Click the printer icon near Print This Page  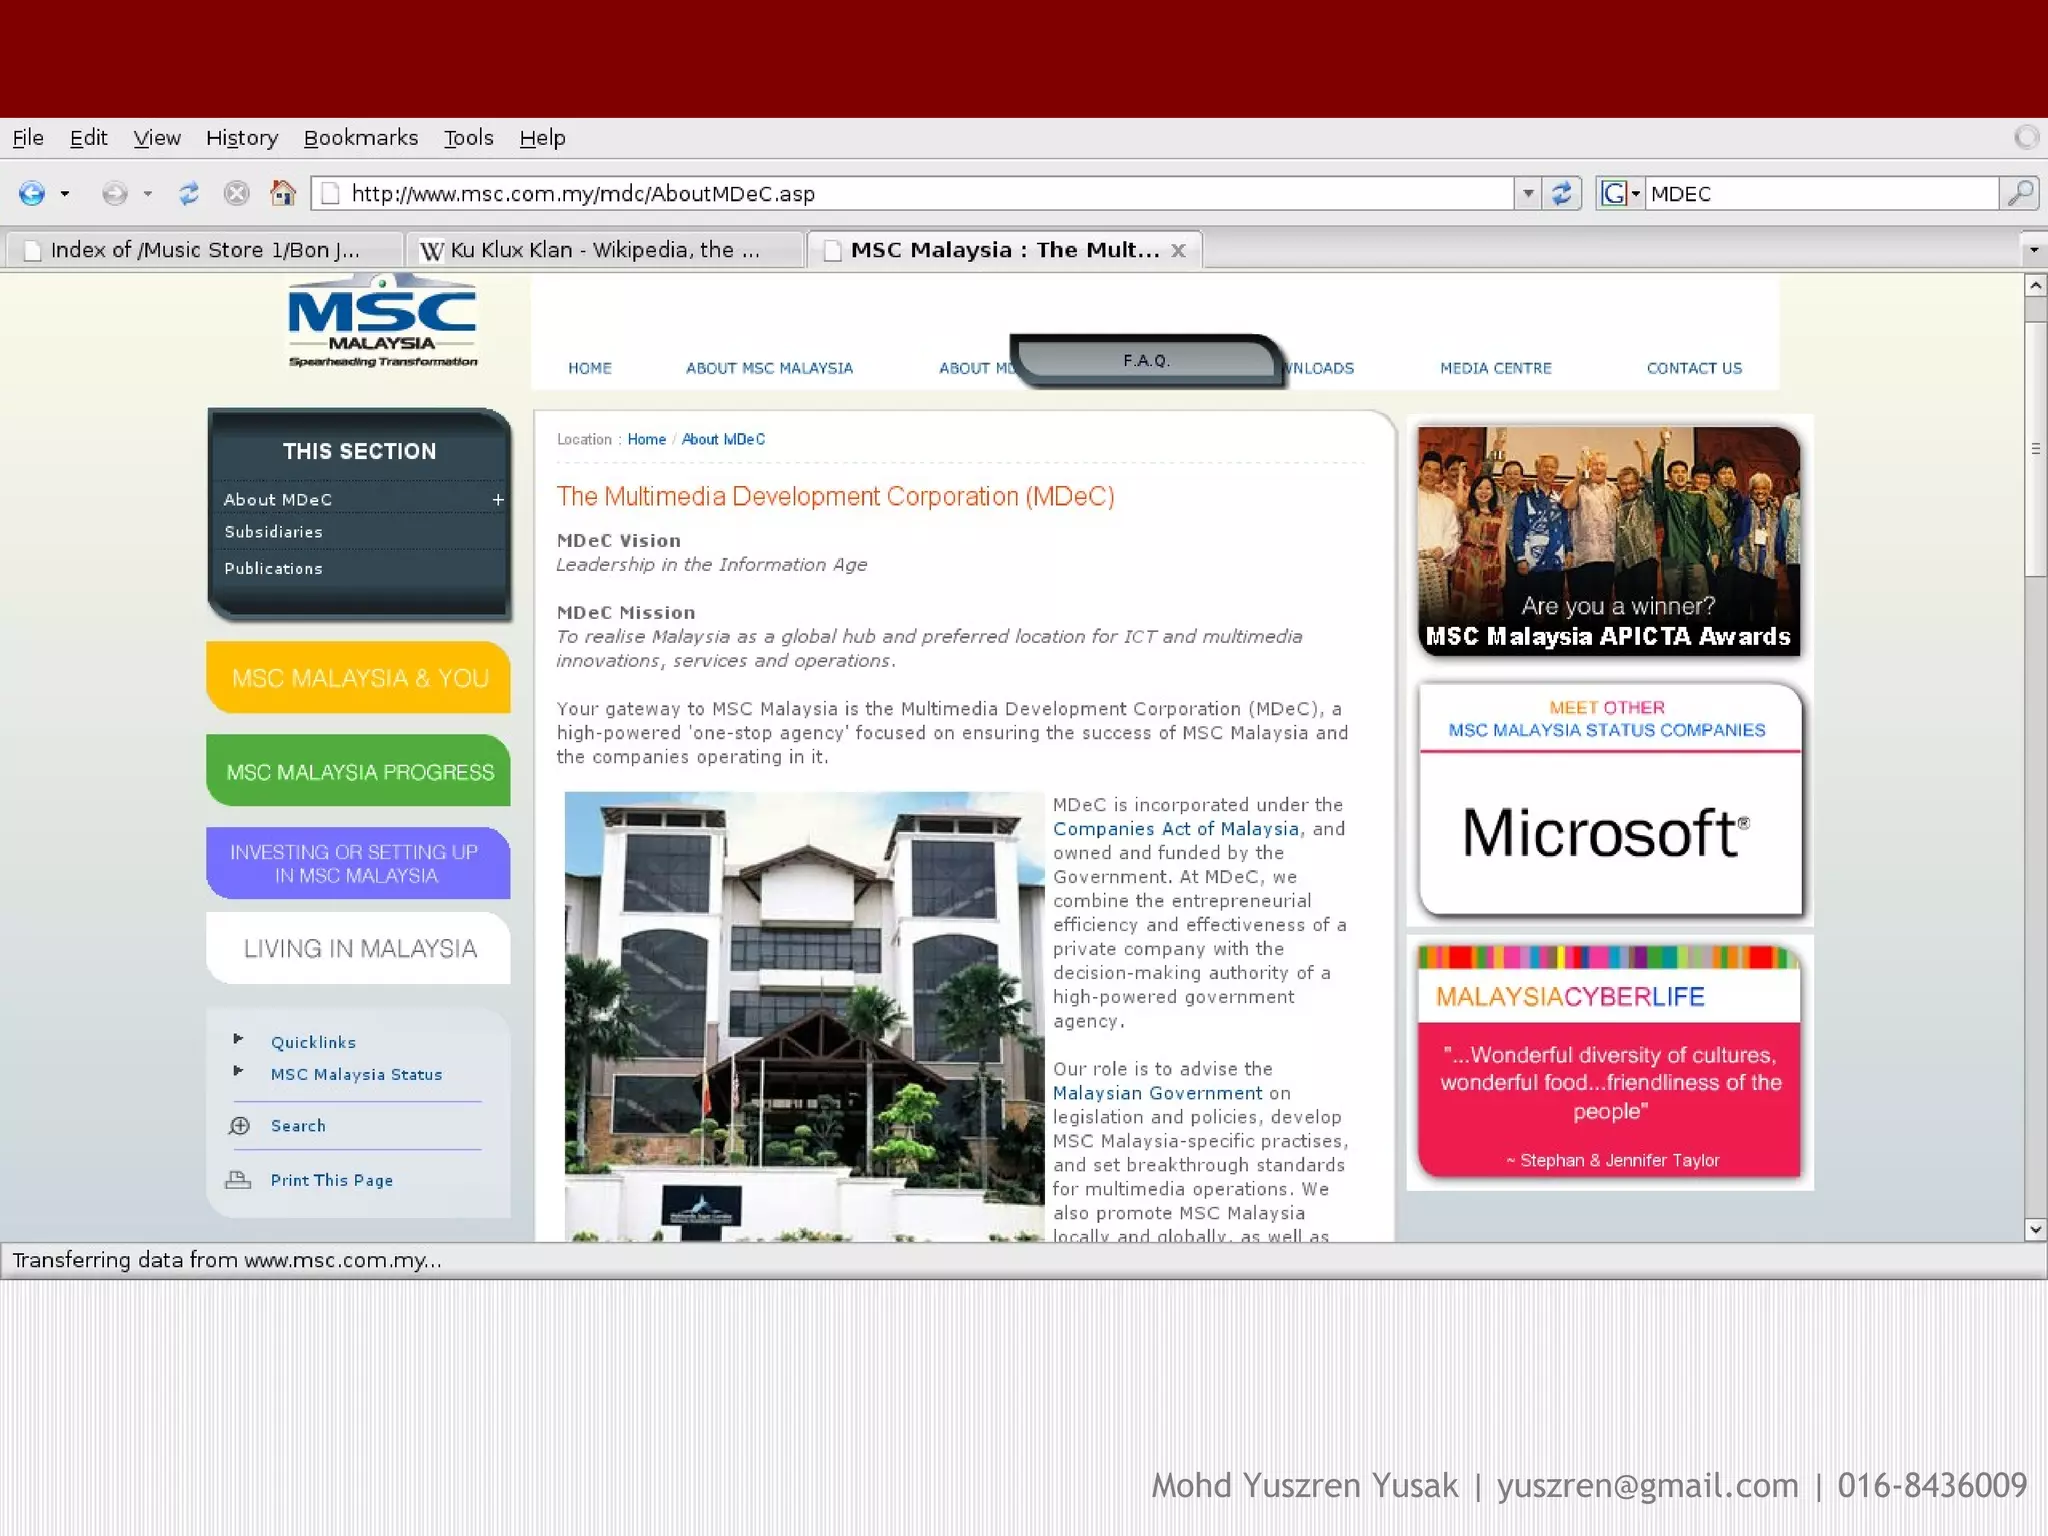(x=238, y=1180)
